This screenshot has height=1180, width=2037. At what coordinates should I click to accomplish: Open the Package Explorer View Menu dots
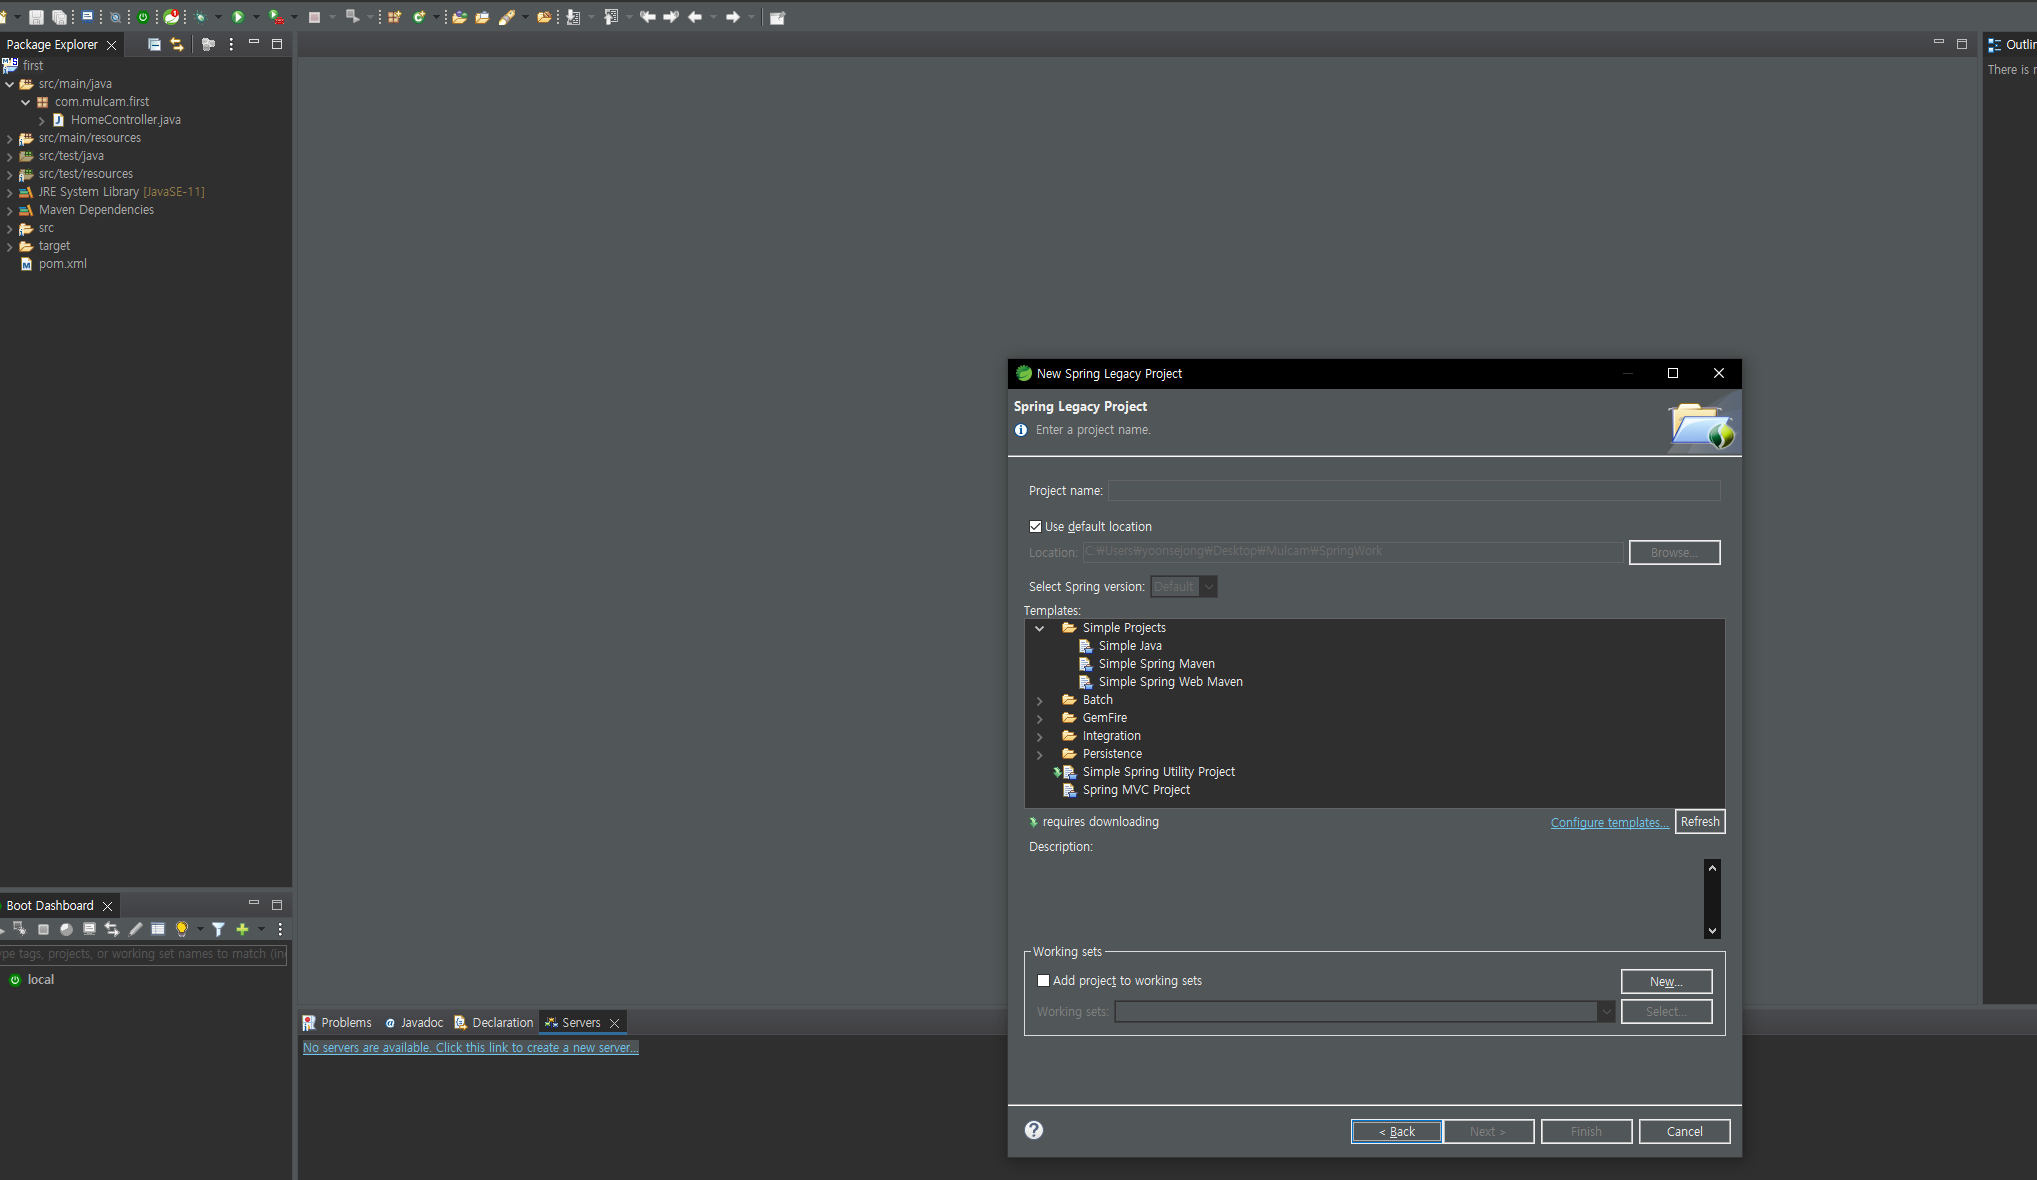tap(231, 44)
